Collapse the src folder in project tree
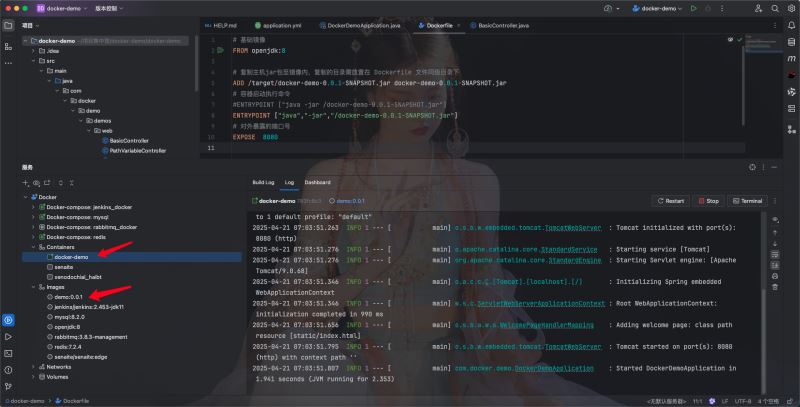The height and width of the screenshot is (407, 800). (x=34, y=61)
